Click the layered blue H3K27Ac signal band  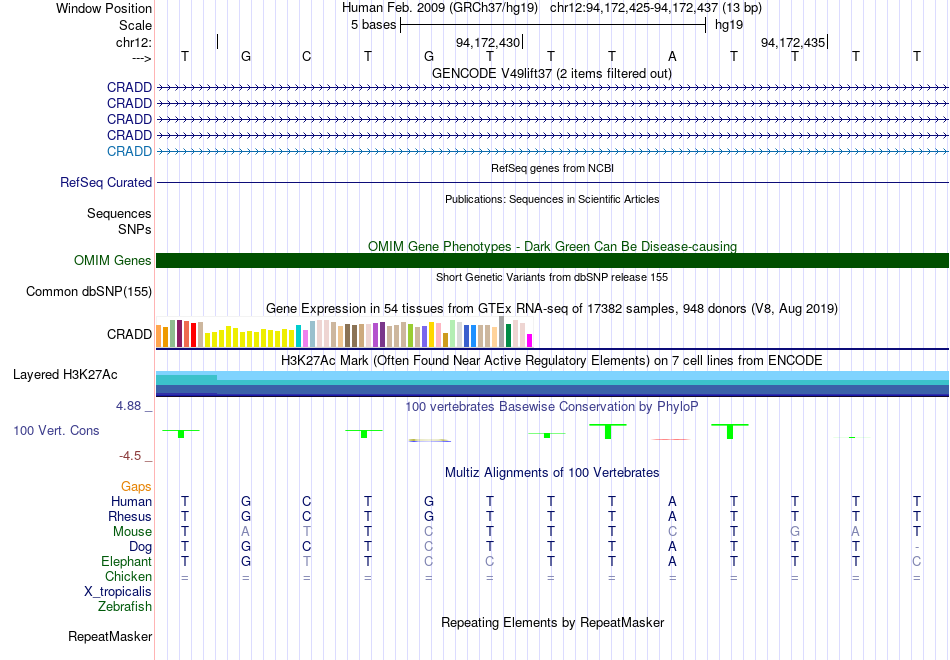(x=552, y=384)
